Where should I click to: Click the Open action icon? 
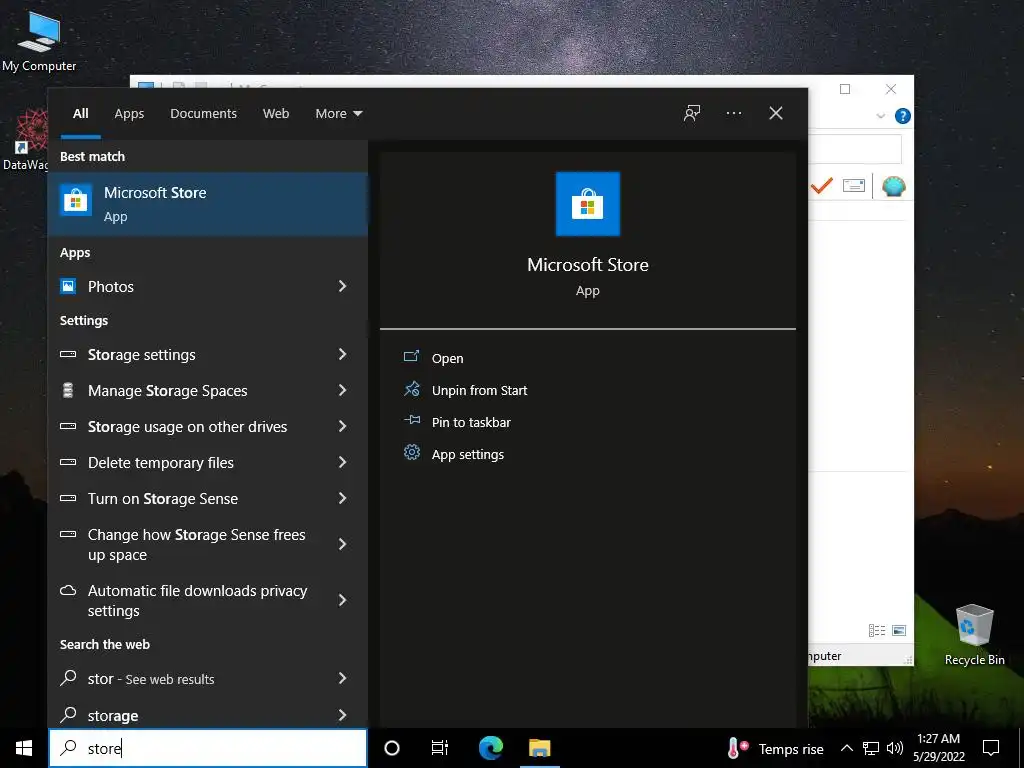tap(411, 357)
